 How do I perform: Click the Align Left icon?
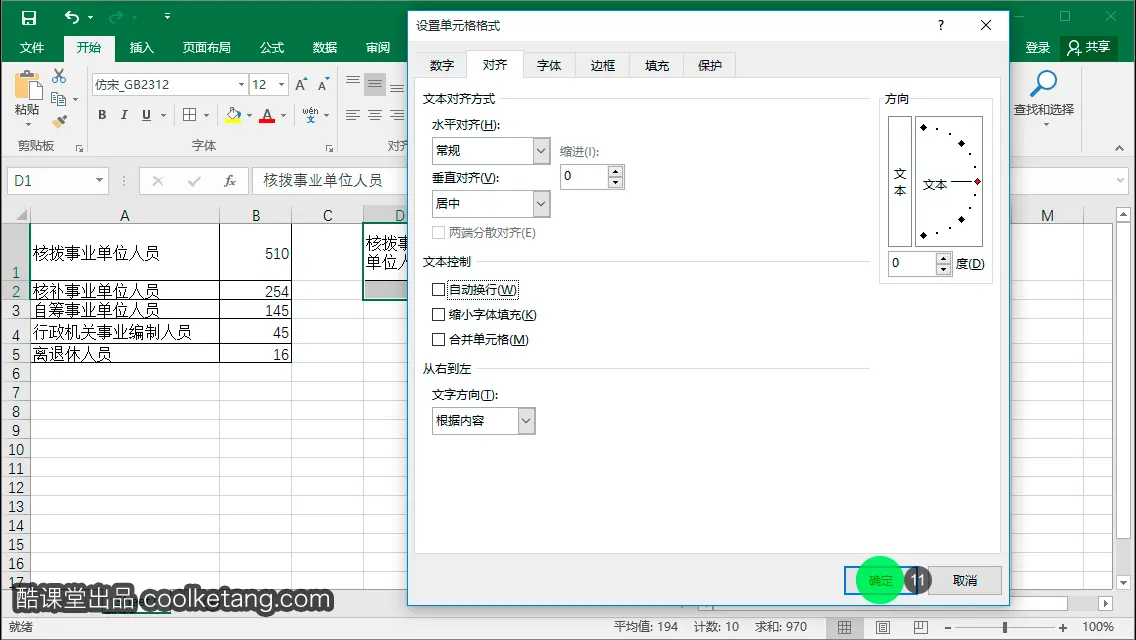pyautogui.click(x=353, y=115)
